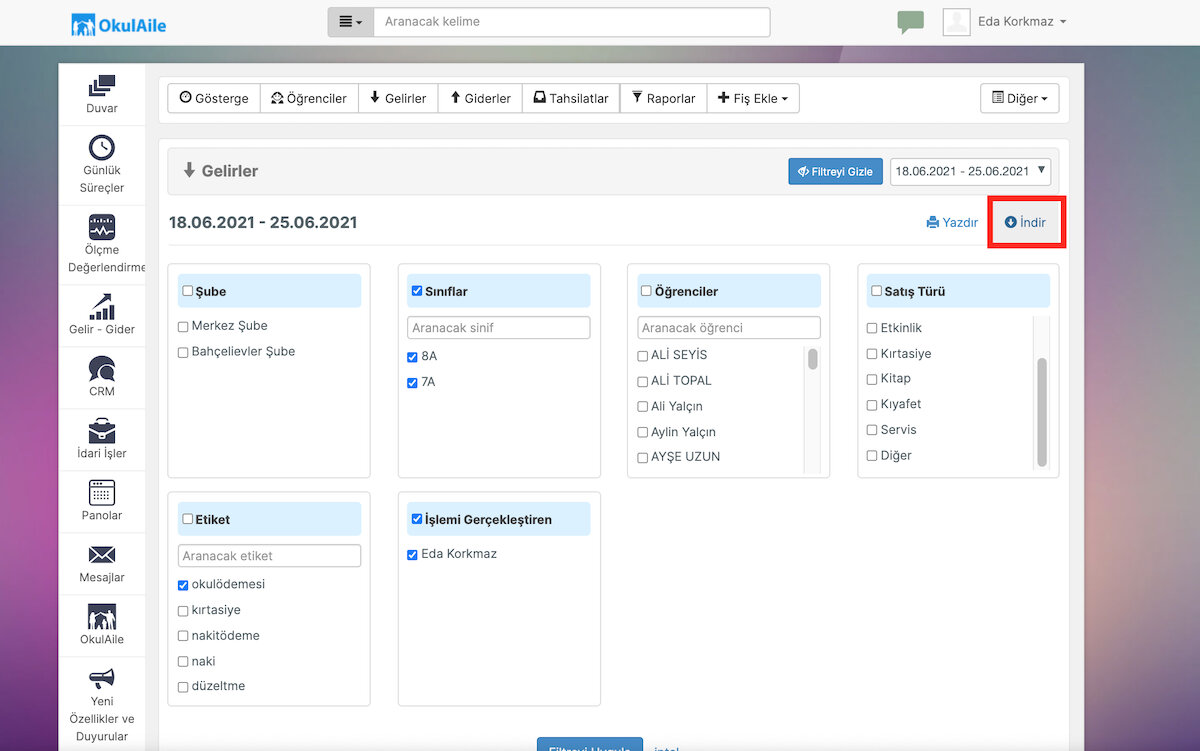
Task: Open İdari İşler briefcase icon
Action: click(x=102, y=431)
